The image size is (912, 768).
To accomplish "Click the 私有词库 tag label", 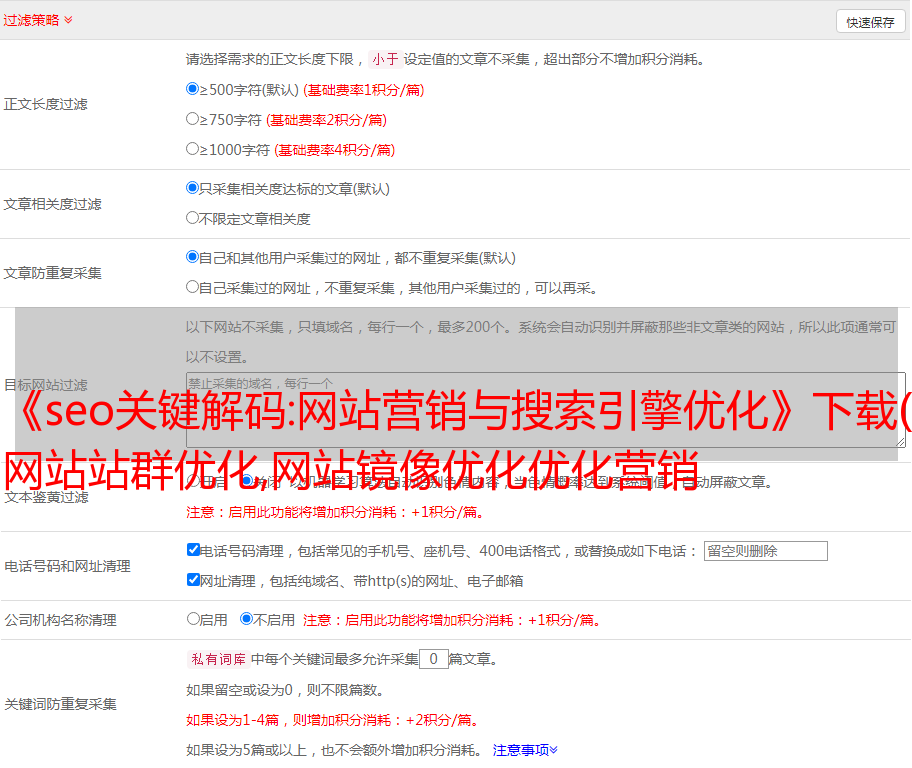I will point(216,659).
